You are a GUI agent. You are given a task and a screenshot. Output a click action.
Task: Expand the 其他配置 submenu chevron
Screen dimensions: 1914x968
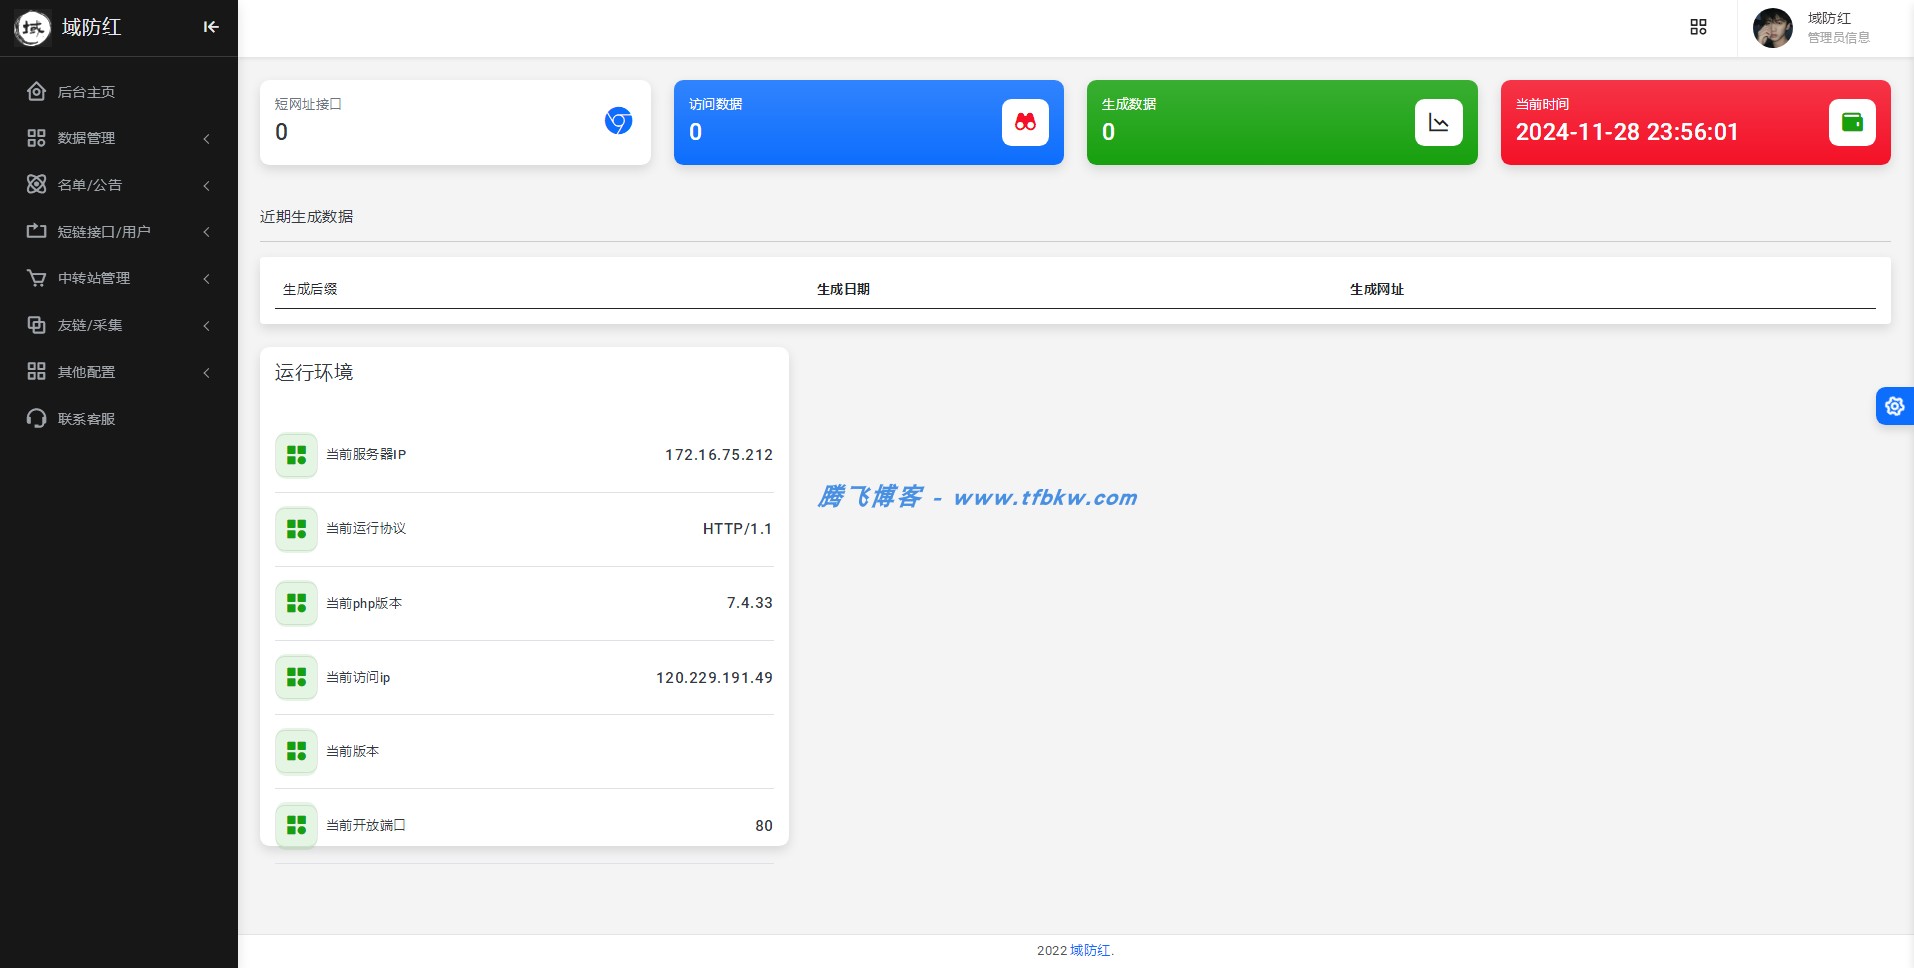207,372
